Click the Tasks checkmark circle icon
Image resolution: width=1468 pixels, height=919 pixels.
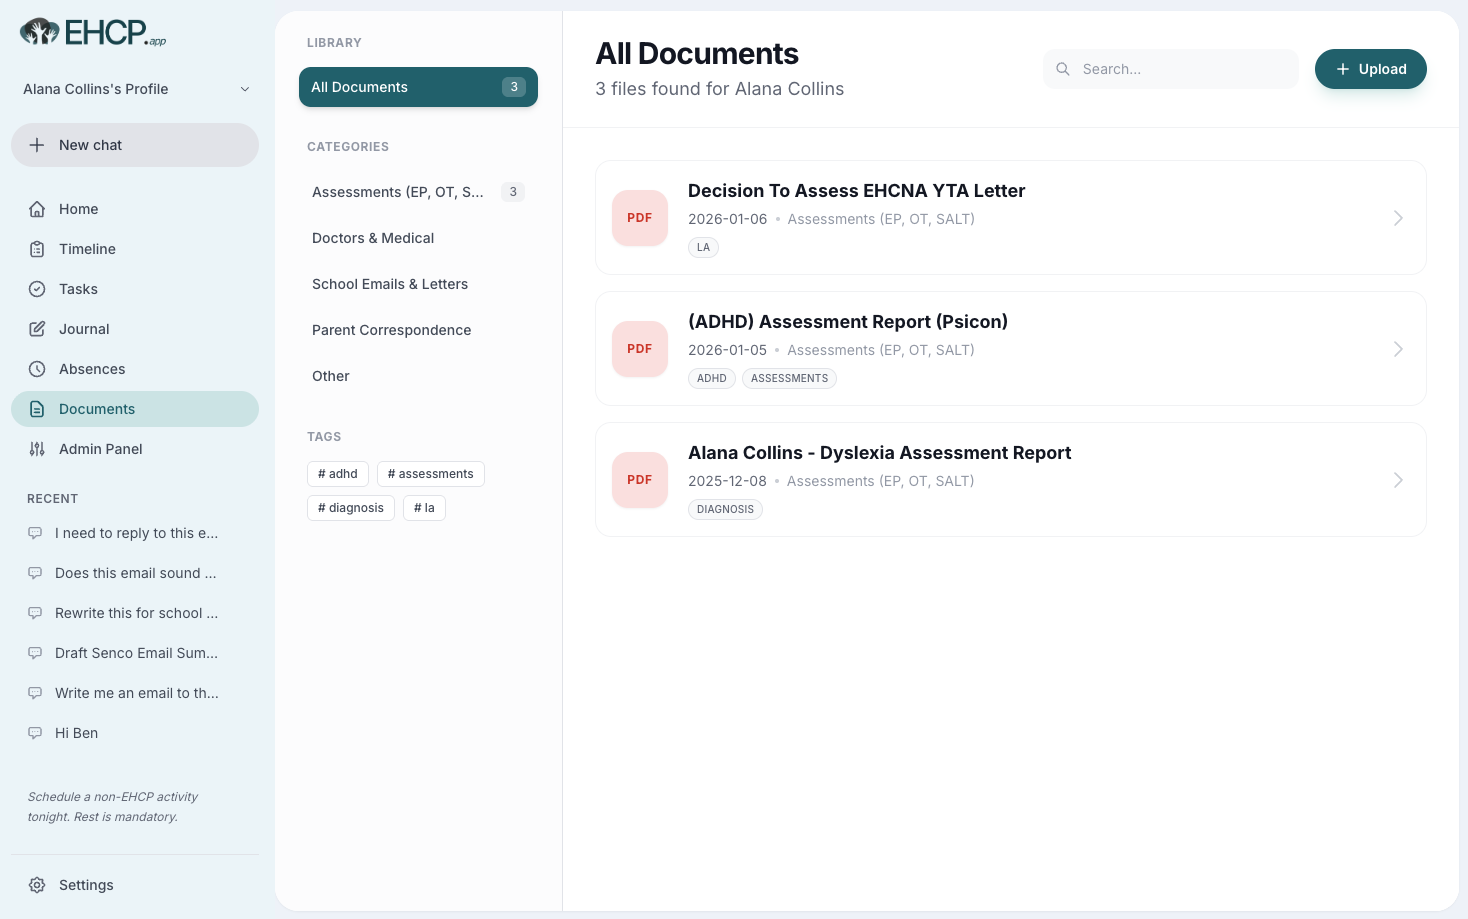37,289
